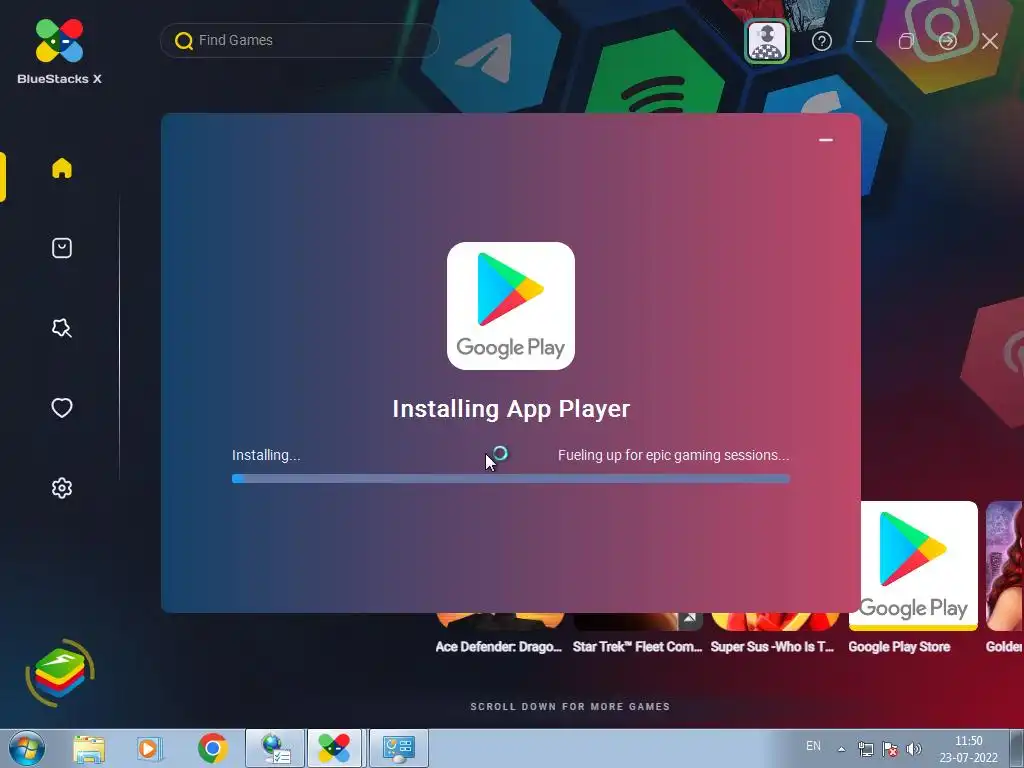Open Star Trek Fleet Com... game title
Image resolution: width=1024 pixels, height=768 pixels.
pos(637,647)
